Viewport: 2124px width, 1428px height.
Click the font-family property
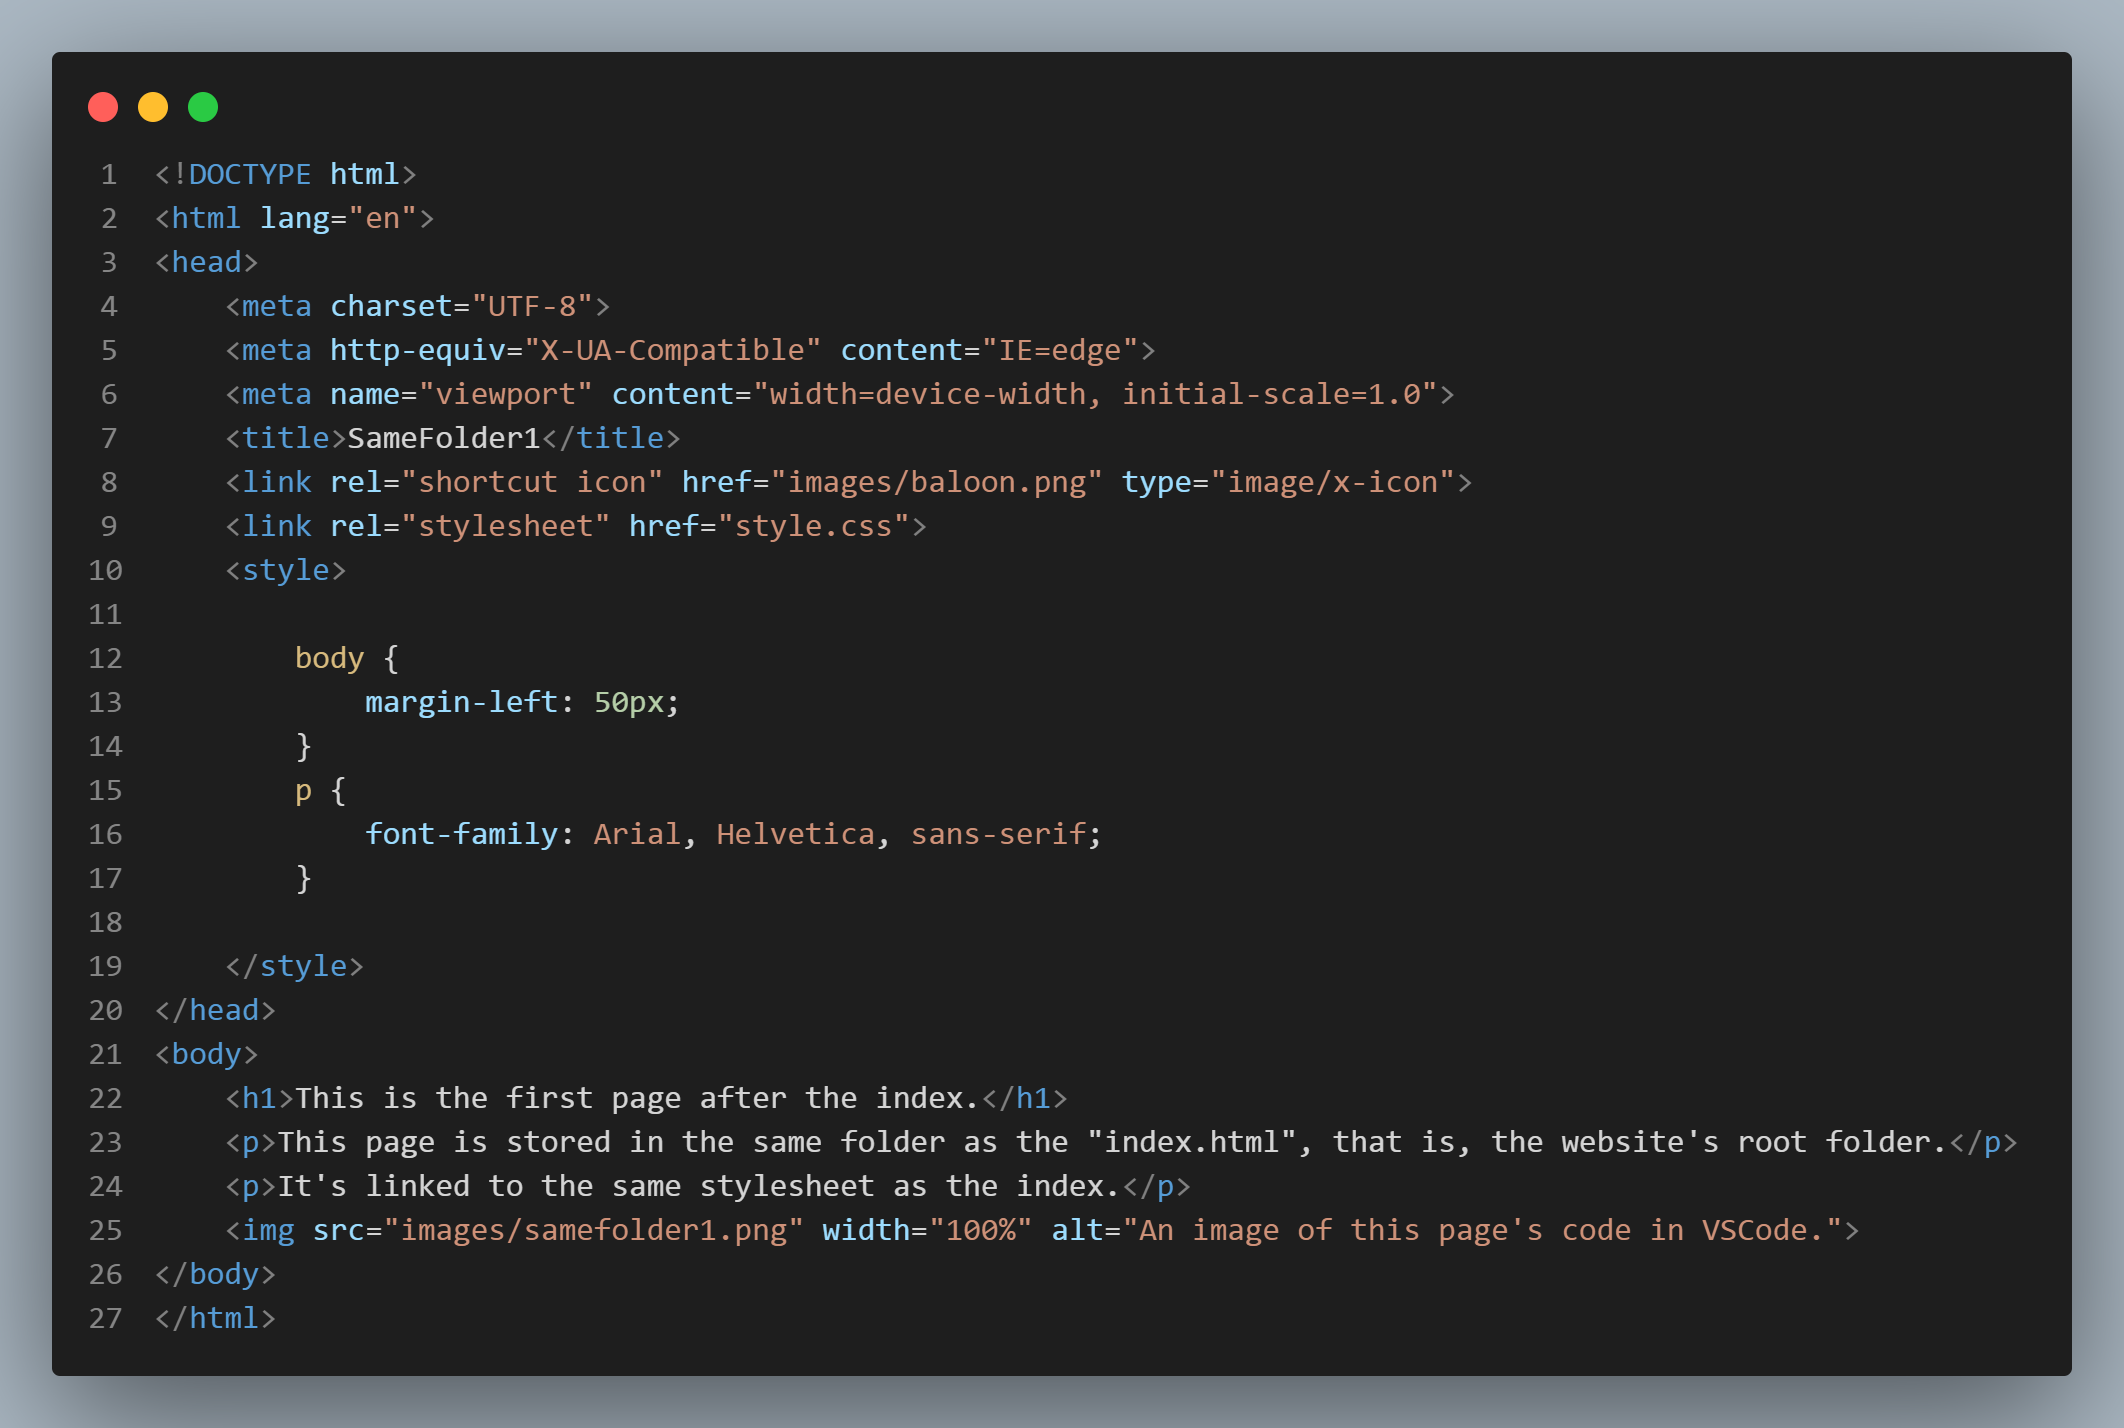tap(461, 834)
